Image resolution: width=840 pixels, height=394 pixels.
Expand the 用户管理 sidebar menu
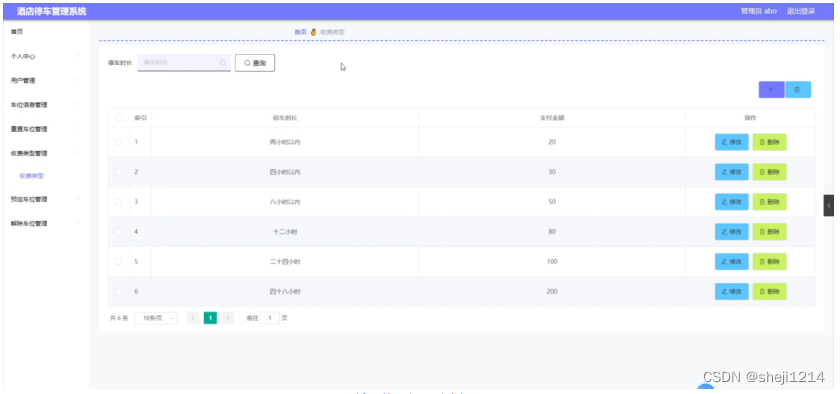[x=46, y=80]
